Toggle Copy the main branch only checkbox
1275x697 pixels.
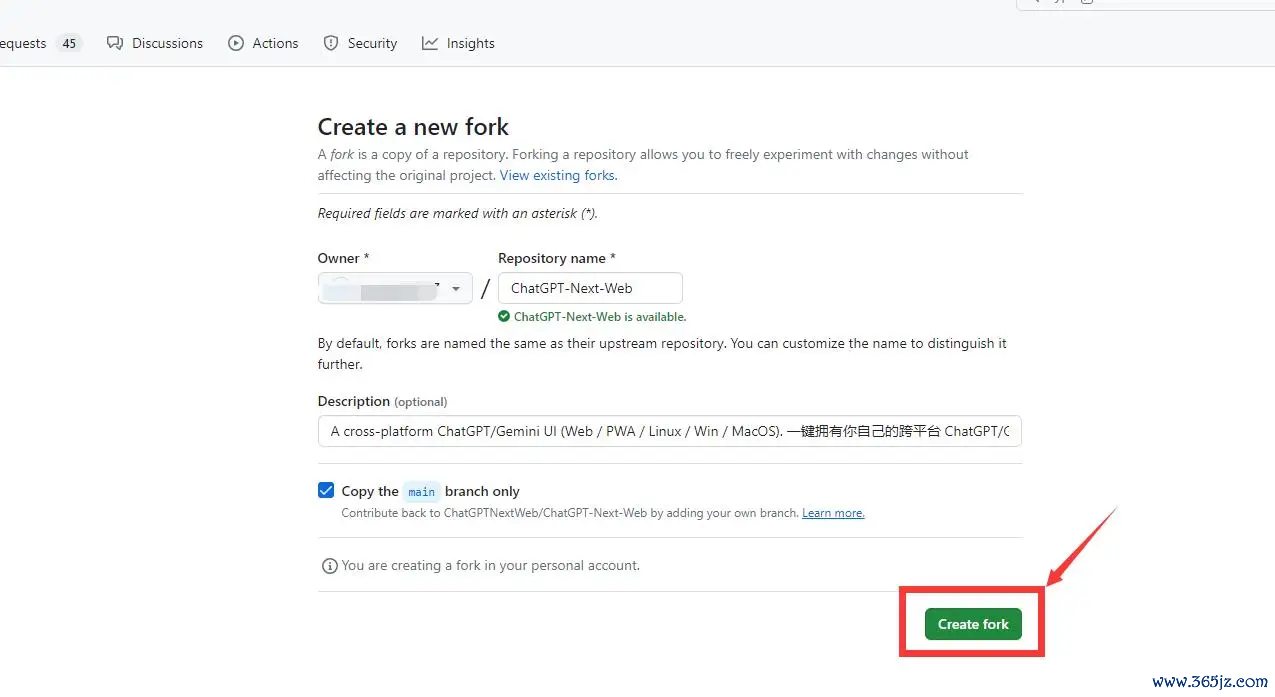click(326, 490)
